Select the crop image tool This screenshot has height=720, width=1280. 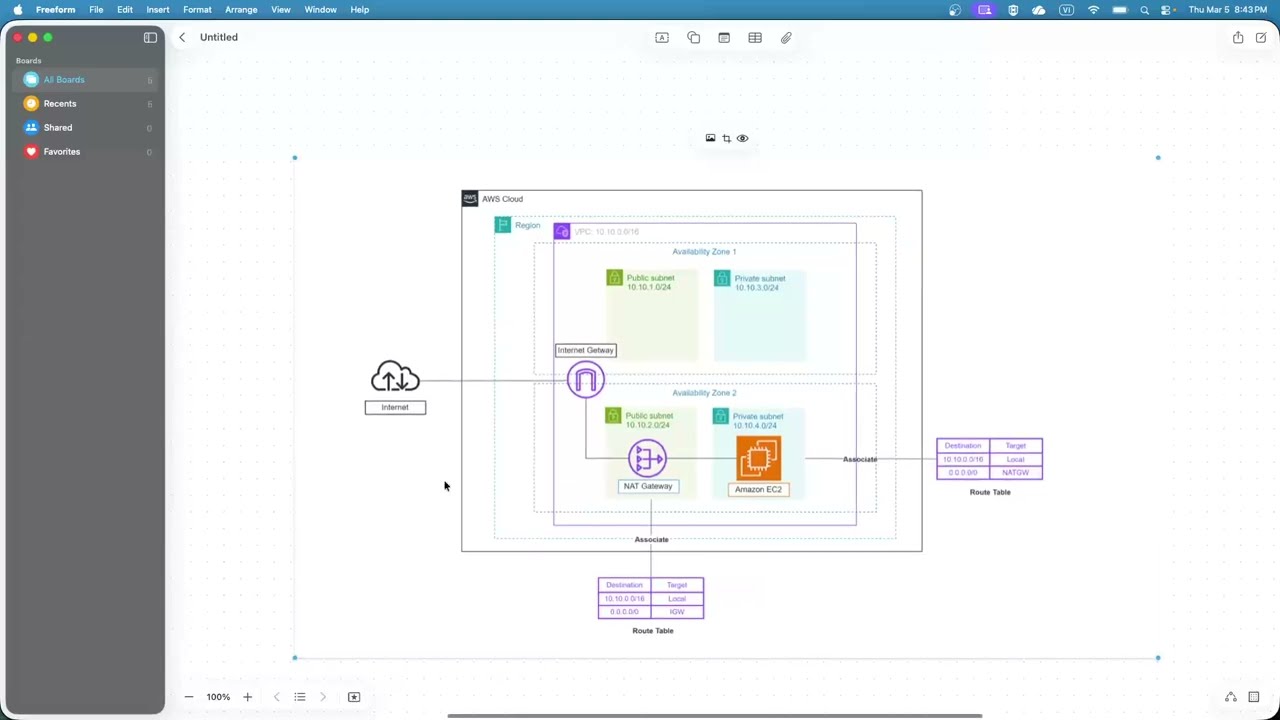726,138
